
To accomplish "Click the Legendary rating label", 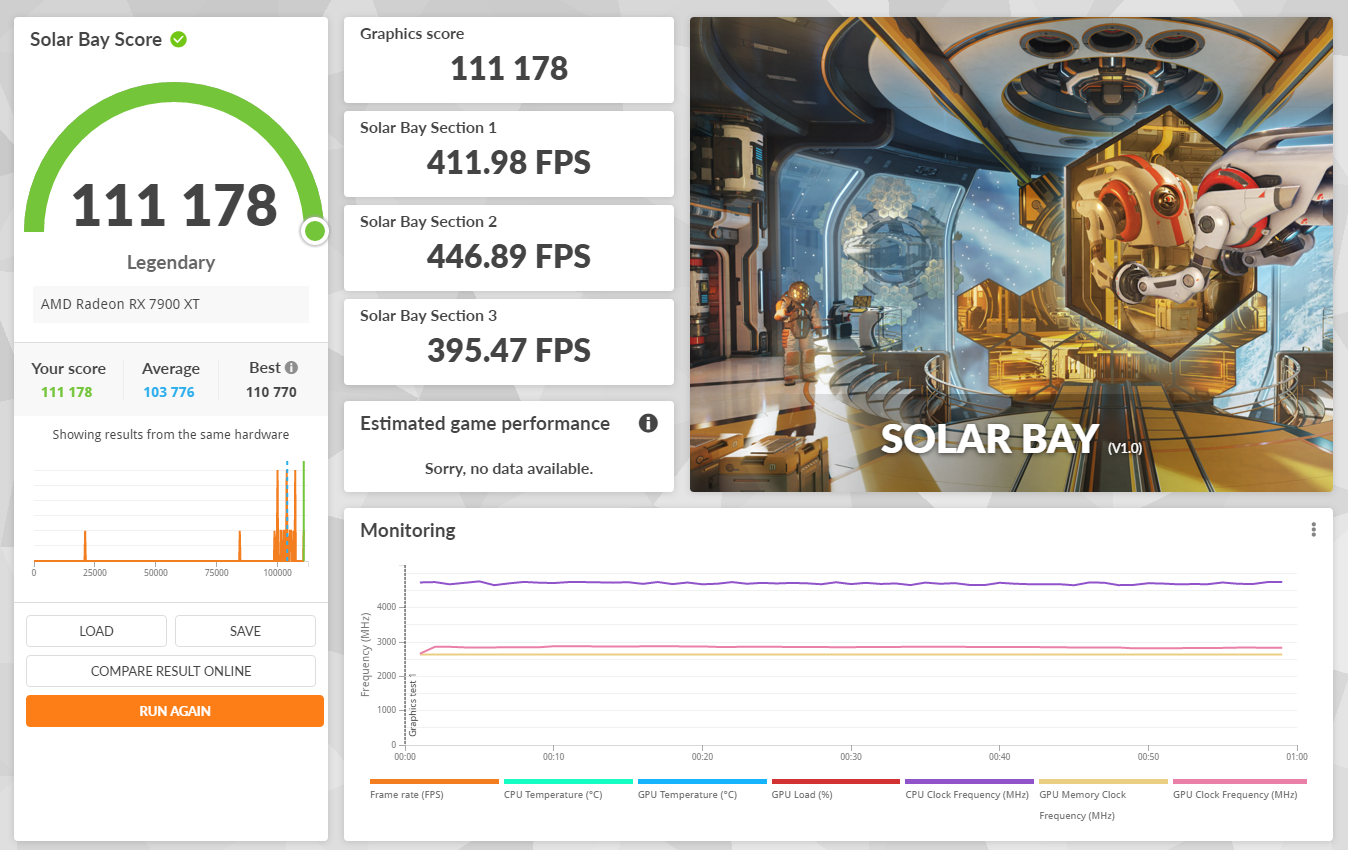I will pos(171,262).
